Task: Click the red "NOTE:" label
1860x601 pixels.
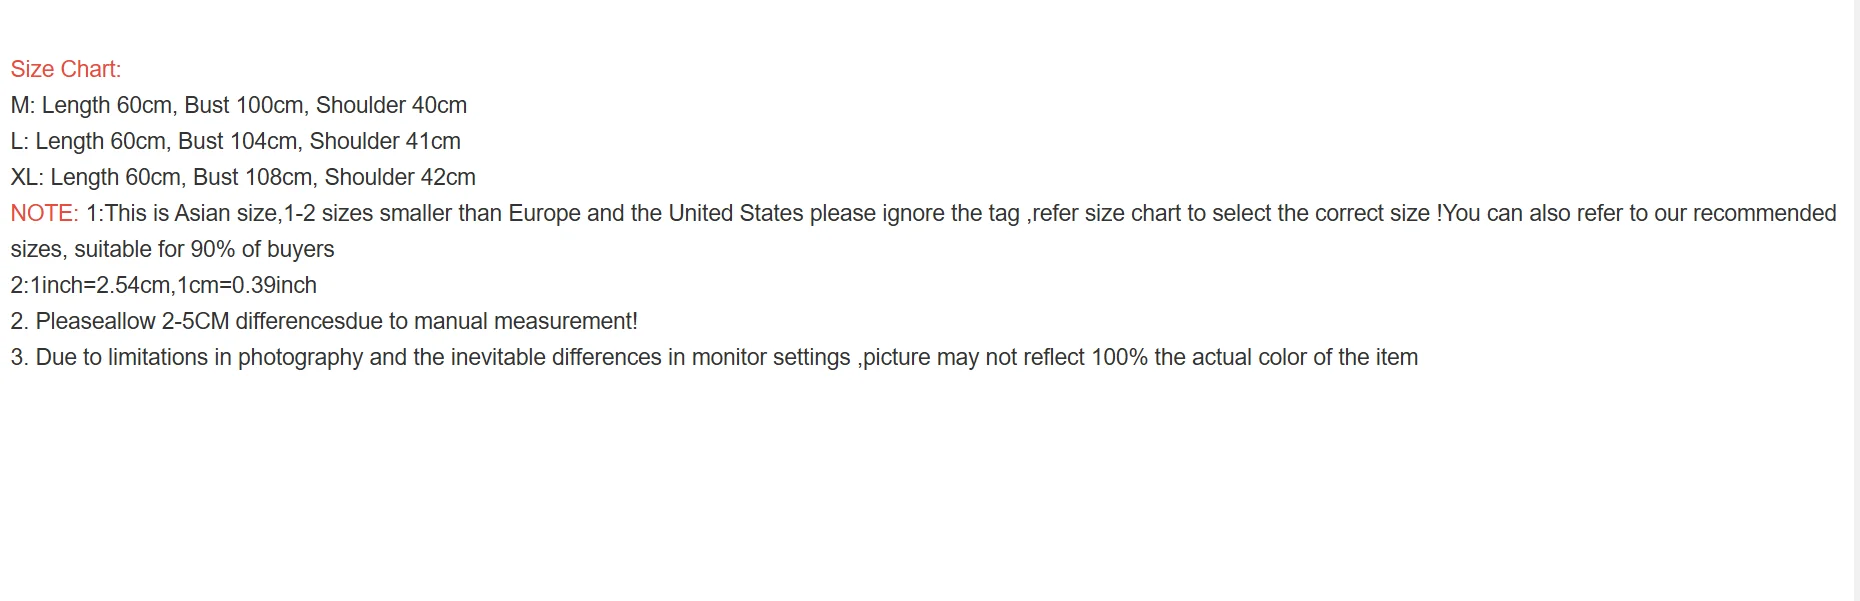Action: (x=44, y=213)
